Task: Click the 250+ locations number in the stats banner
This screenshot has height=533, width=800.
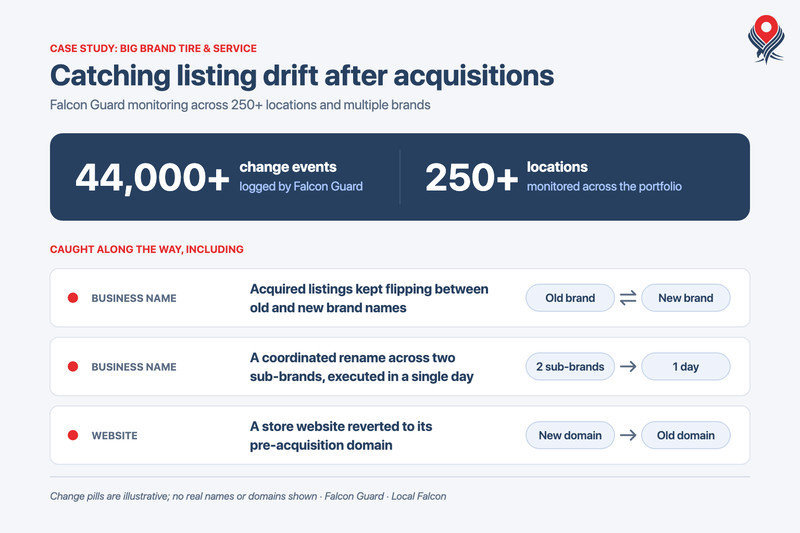Action: click(471, 178)
